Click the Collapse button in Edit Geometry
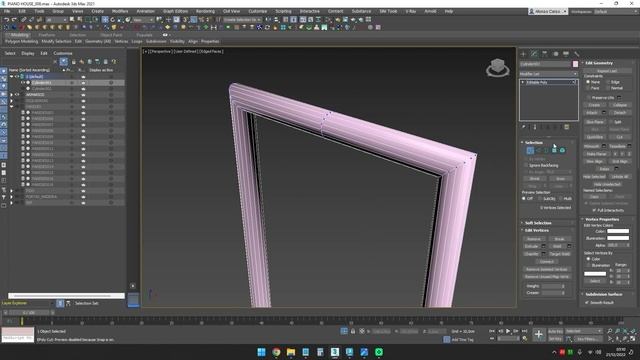The height and width of the screenshot is (360, 640). [620, 105]
